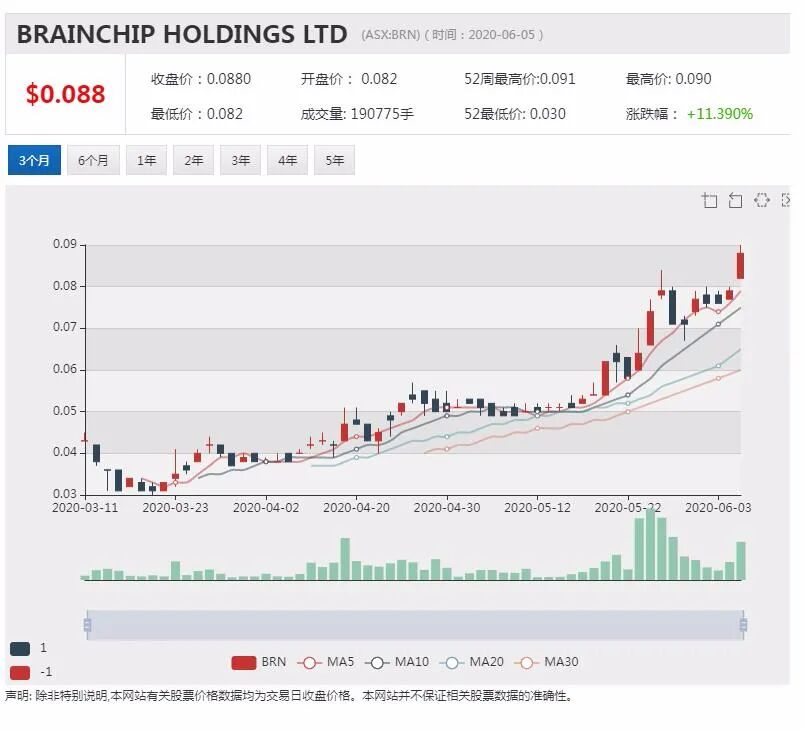Switch chart to 3年 range
This screenshot has width=805, height=730.
240,160
